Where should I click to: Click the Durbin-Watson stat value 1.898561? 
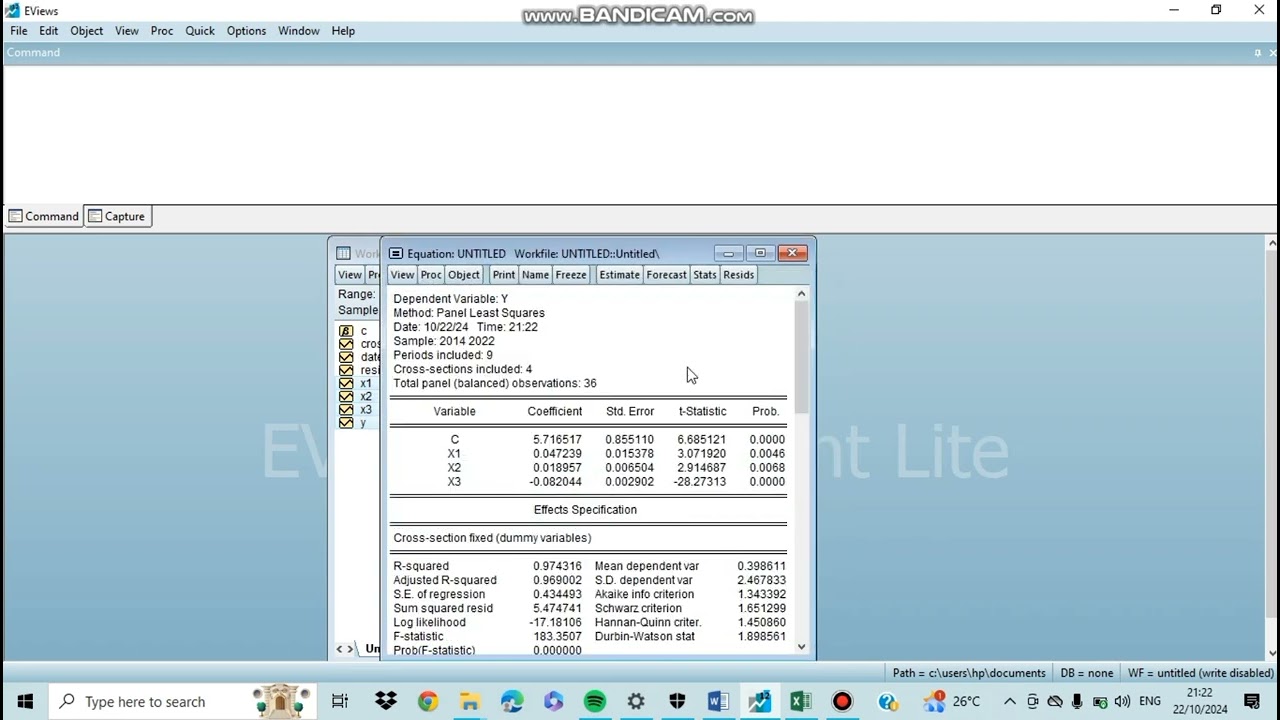click(x=761, y=636)
